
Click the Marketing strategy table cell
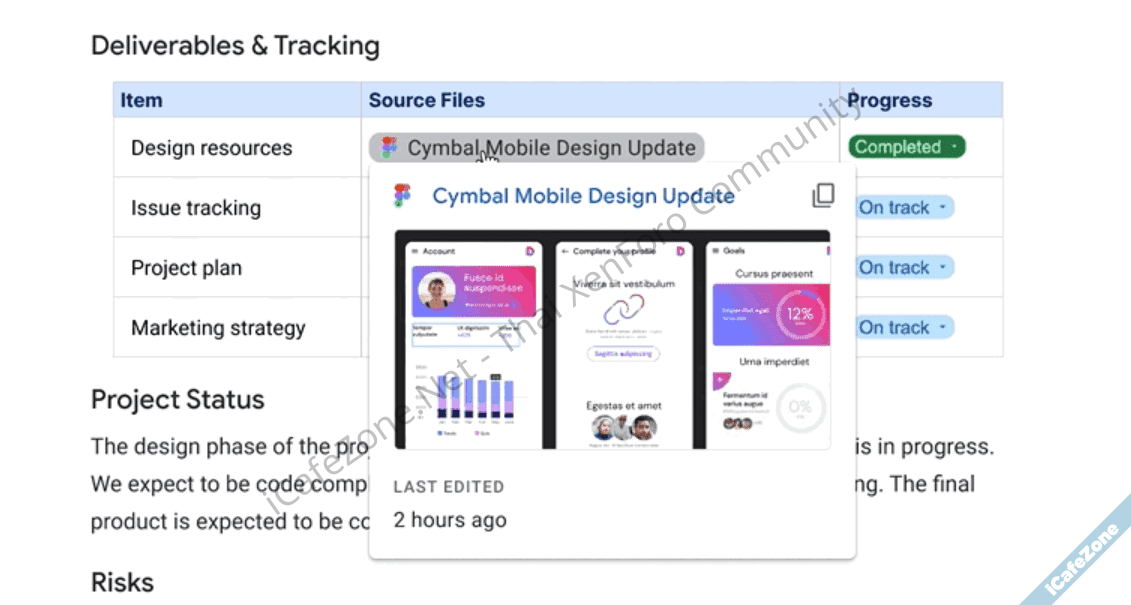coord(218,328)
